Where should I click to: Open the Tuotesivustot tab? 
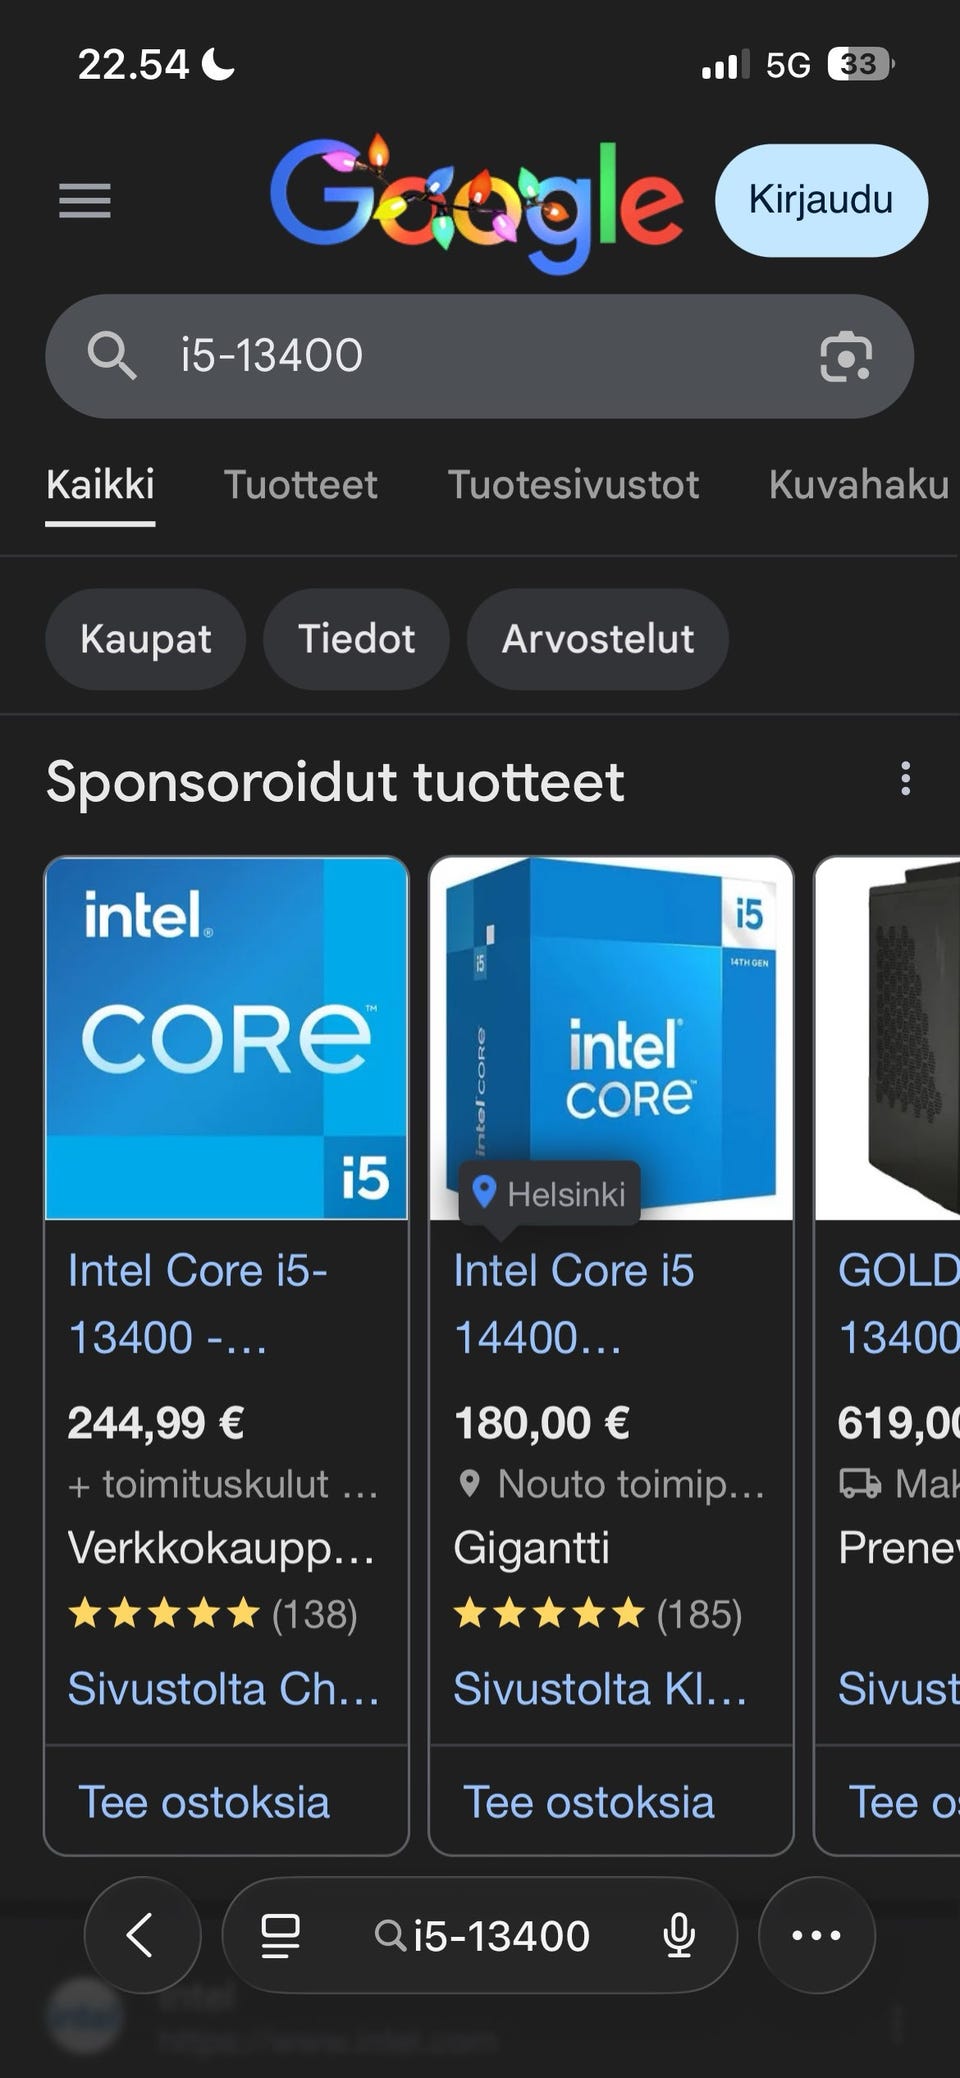tap(573, 485)
